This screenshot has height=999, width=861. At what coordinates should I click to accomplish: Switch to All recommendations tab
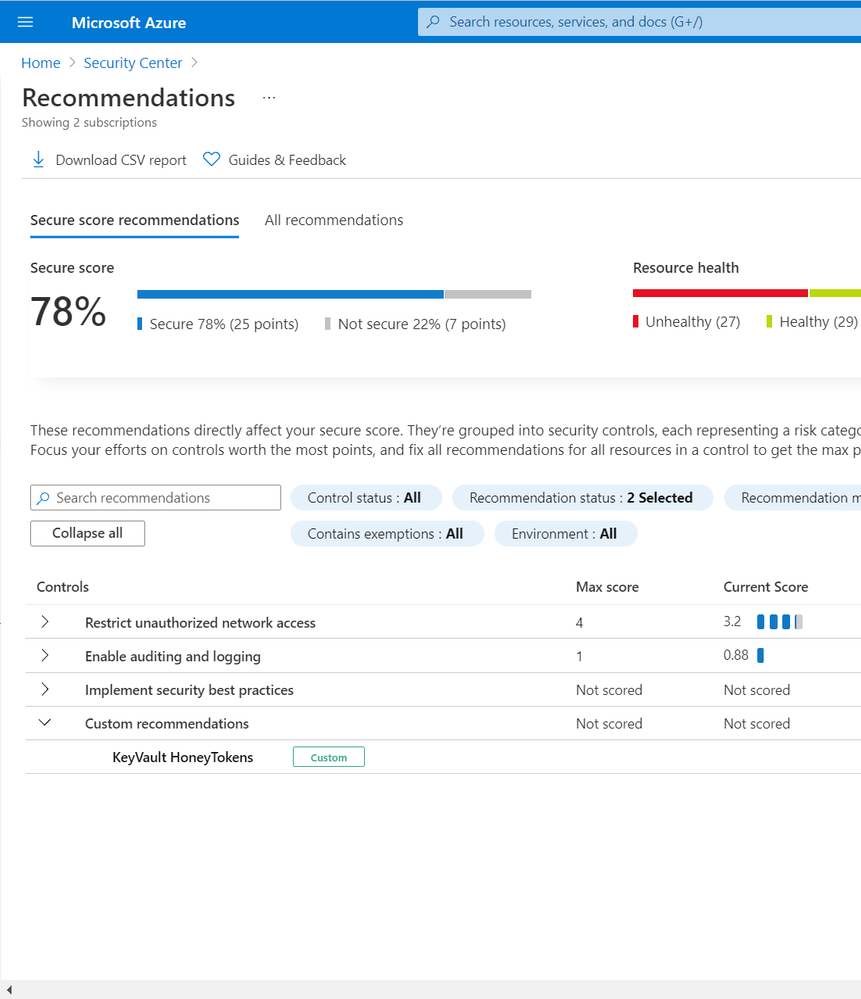point(334,220)
